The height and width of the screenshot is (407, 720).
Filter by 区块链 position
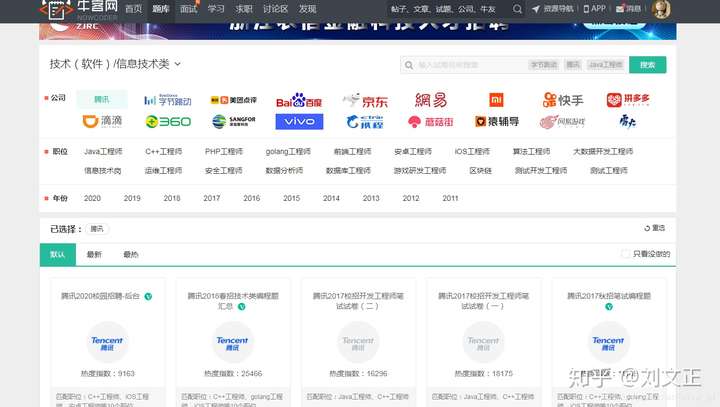(x=480, y=171)
